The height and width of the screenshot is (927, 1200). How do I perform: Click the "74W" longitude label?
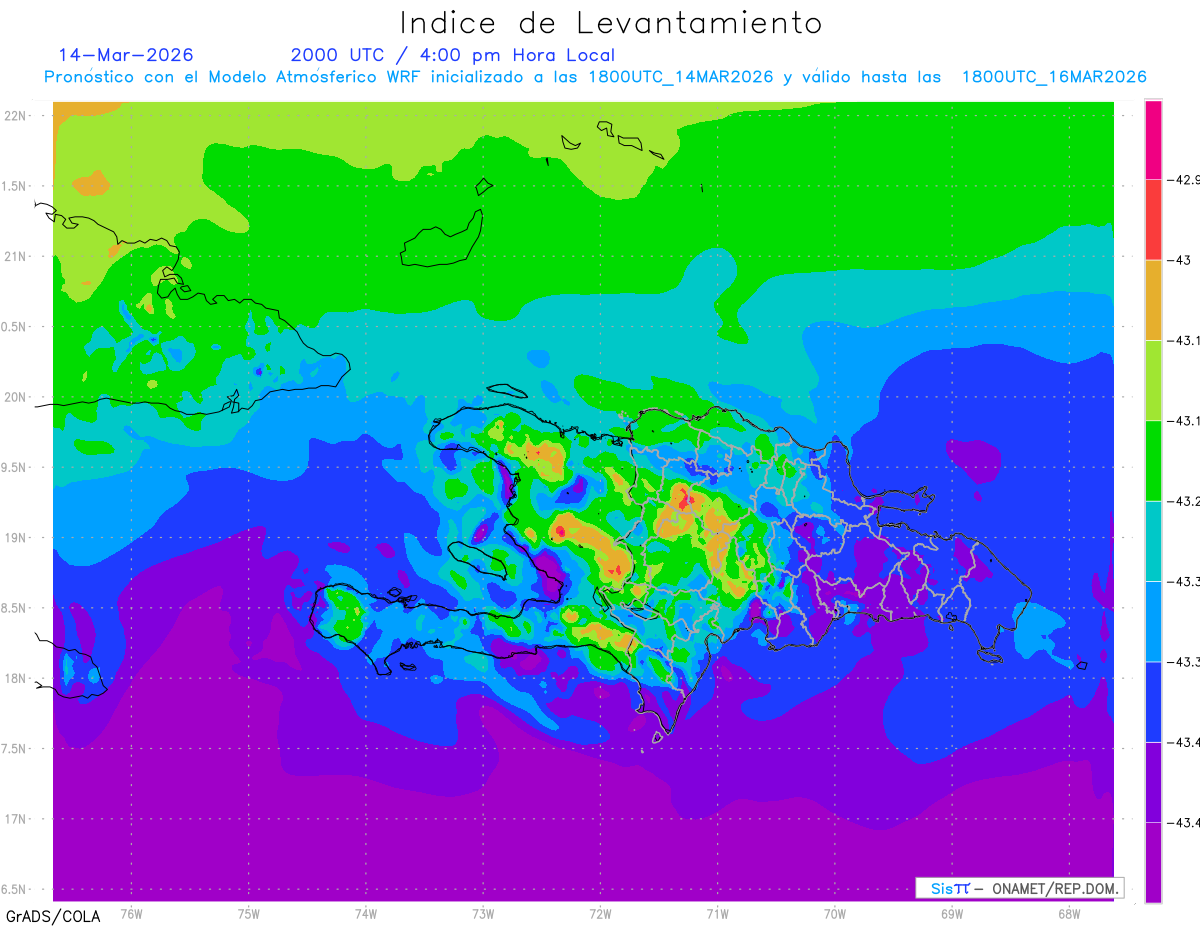click(x=366, y=914)
